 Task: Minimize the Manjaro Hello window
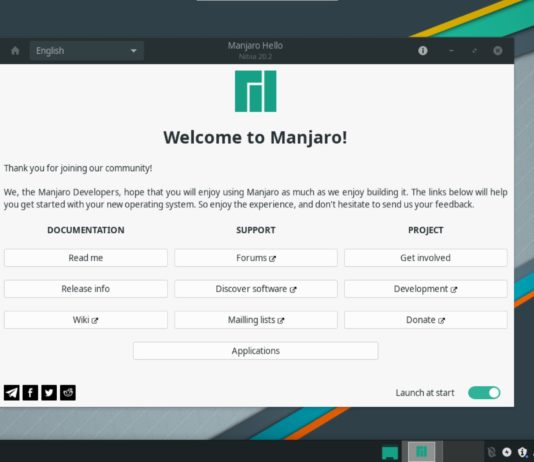[451, 51]
